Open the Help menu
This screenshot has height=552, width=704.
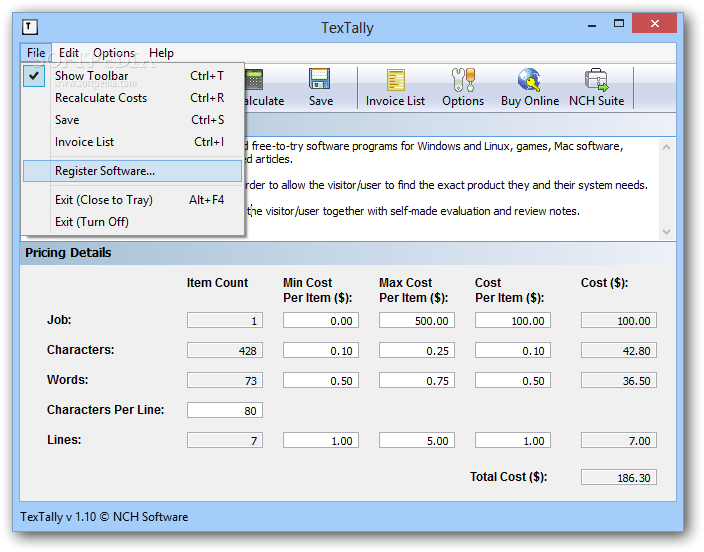[161, 53]
